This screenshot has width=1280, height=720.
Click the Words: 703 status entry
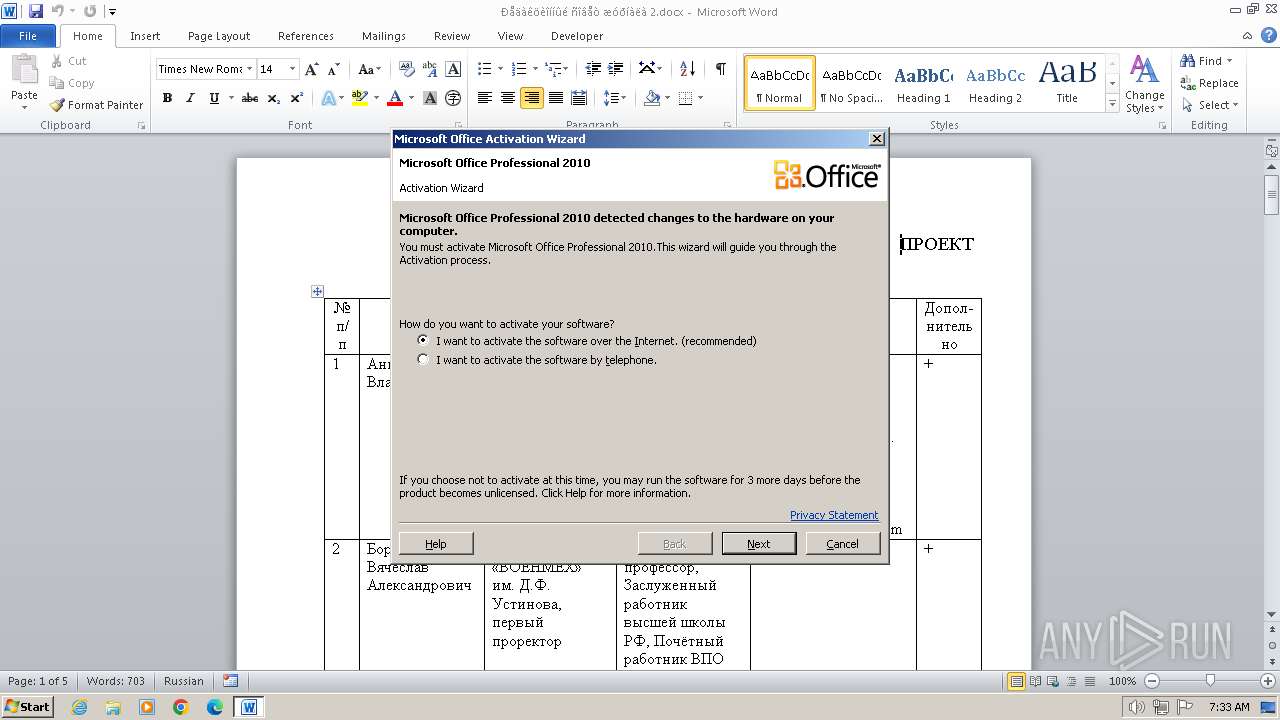pyautogui.click(x=116, y=681)
